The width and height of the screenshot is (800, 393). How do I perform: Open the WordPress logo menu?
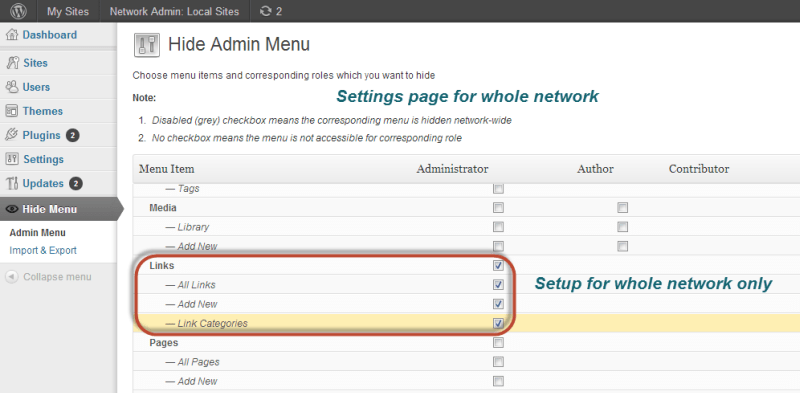pyautogui.click(x=19, y=11)
